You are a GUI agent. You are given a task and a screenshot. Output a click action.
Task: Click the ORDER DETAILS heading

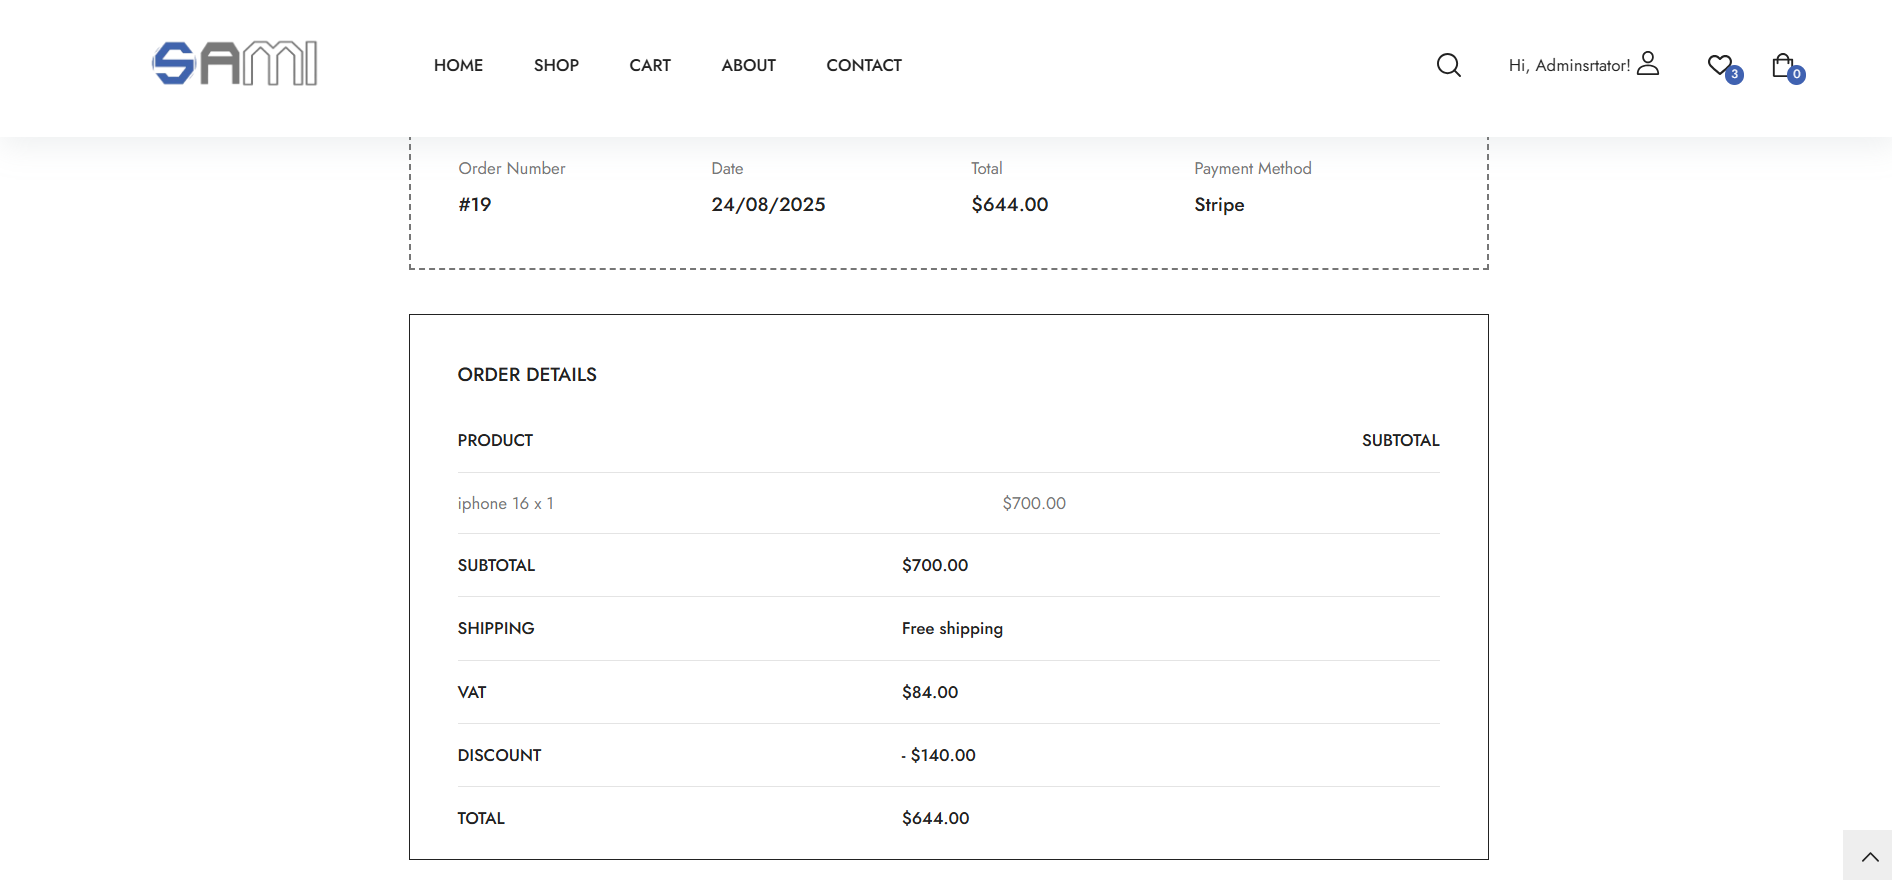pos(527,375)
